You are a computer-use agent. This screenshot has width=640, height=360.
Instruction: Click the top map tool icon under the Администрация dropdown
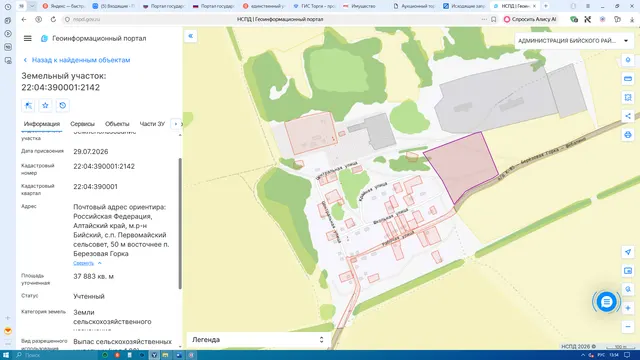tap(628, 60)
